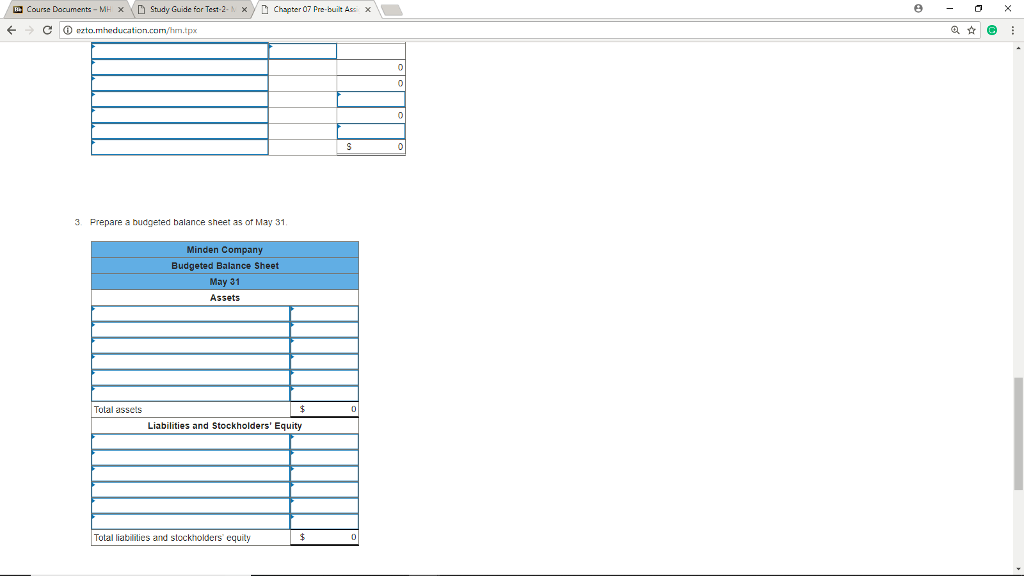The height and width of the screenshot is (576, 1024).
Task: Select the third liability name dropdown field
Action: [191, 474]
